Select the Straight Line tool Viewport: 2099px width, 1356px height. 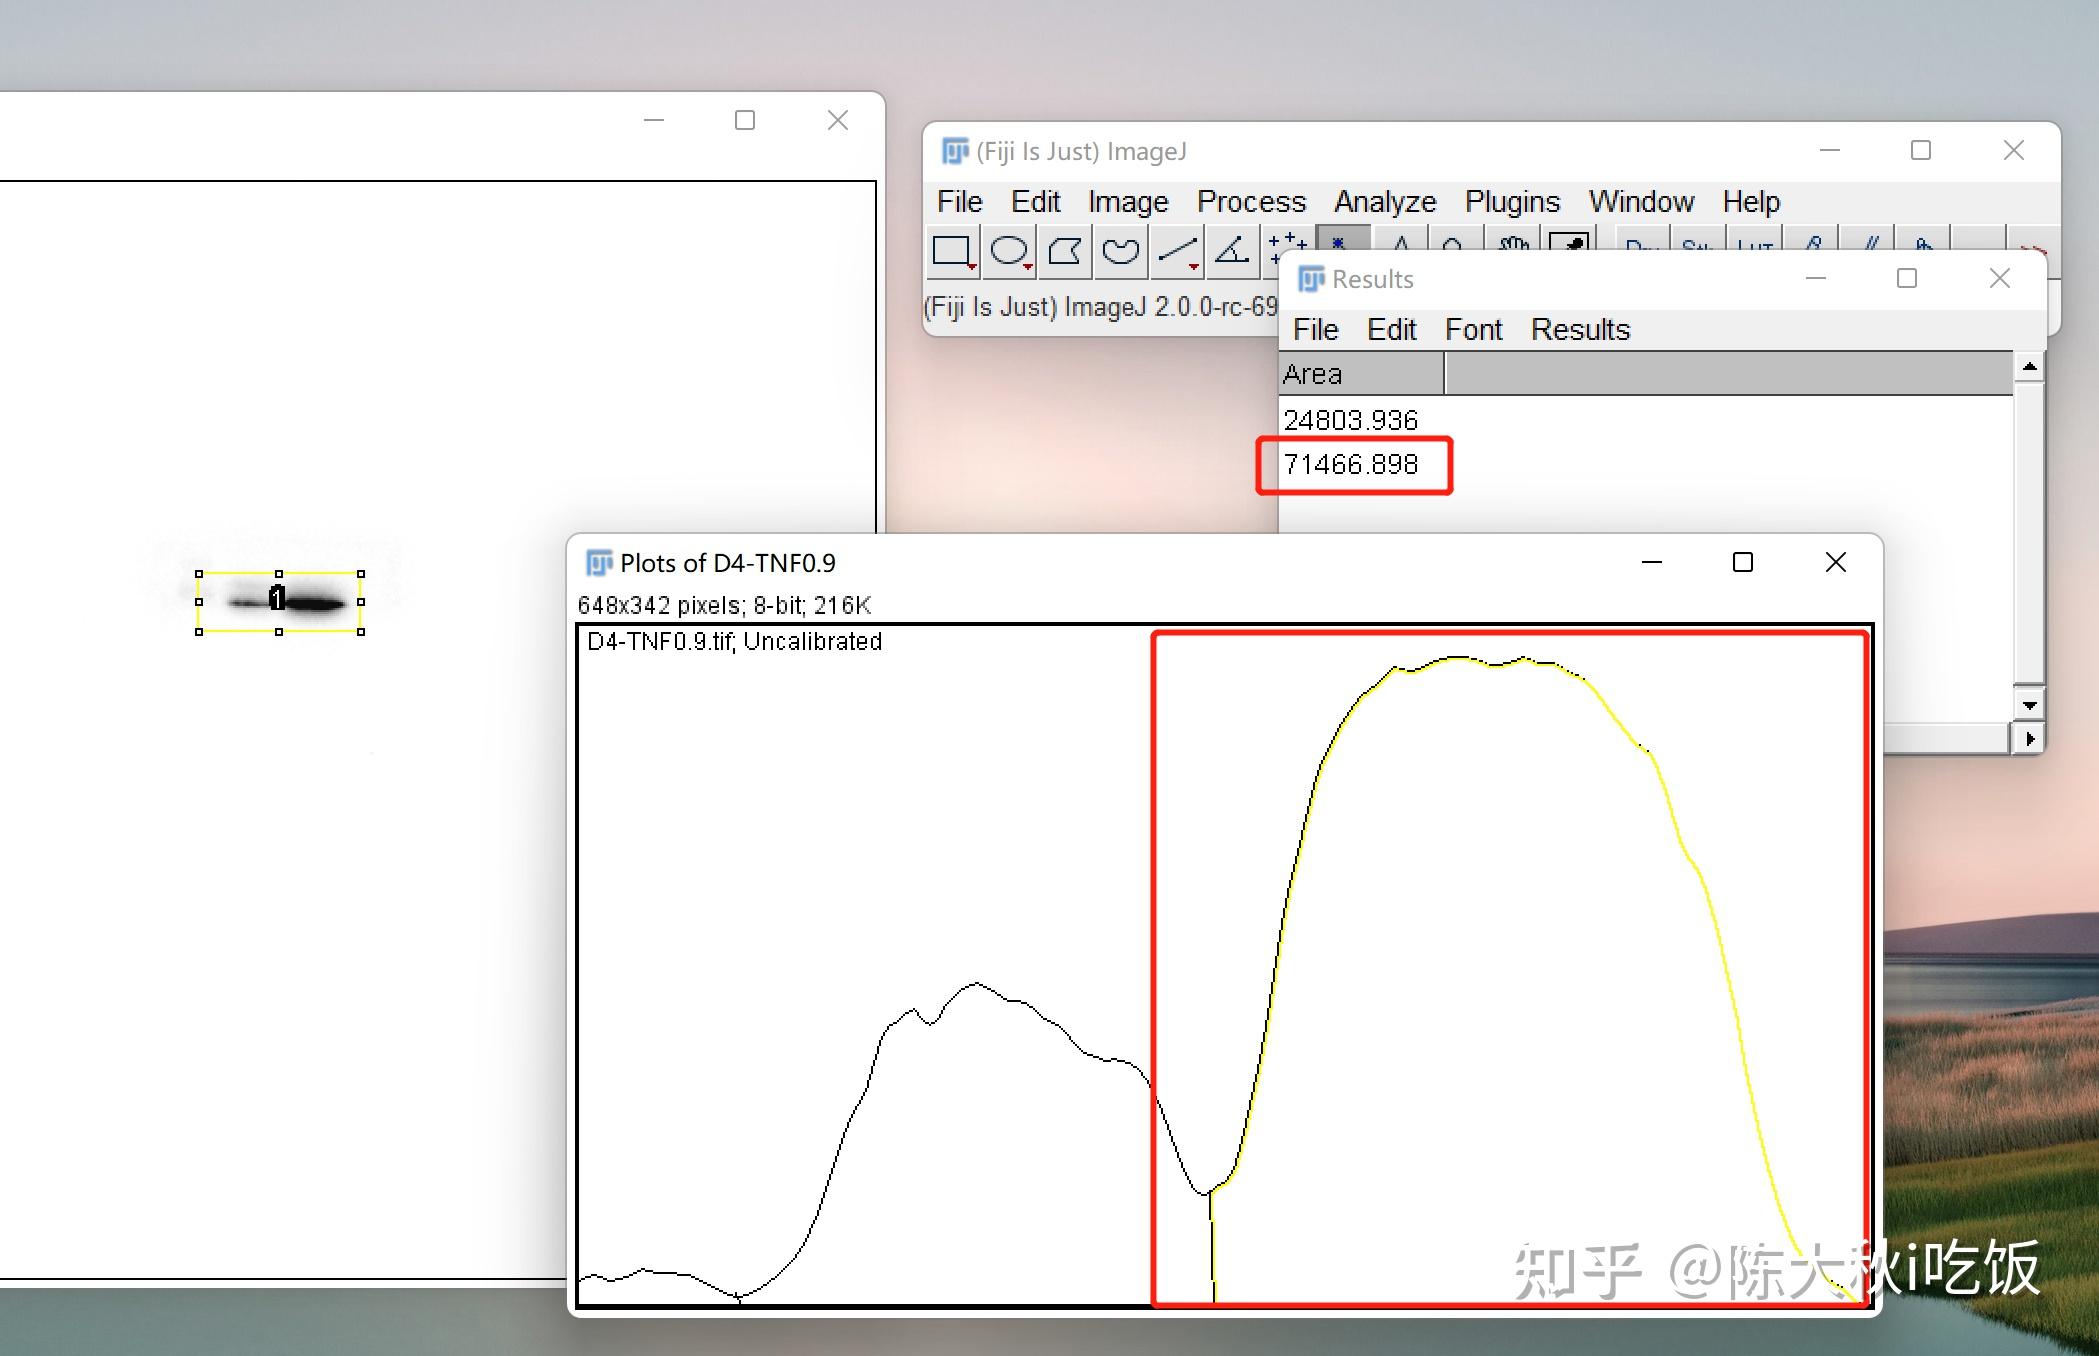[1176, 250]
